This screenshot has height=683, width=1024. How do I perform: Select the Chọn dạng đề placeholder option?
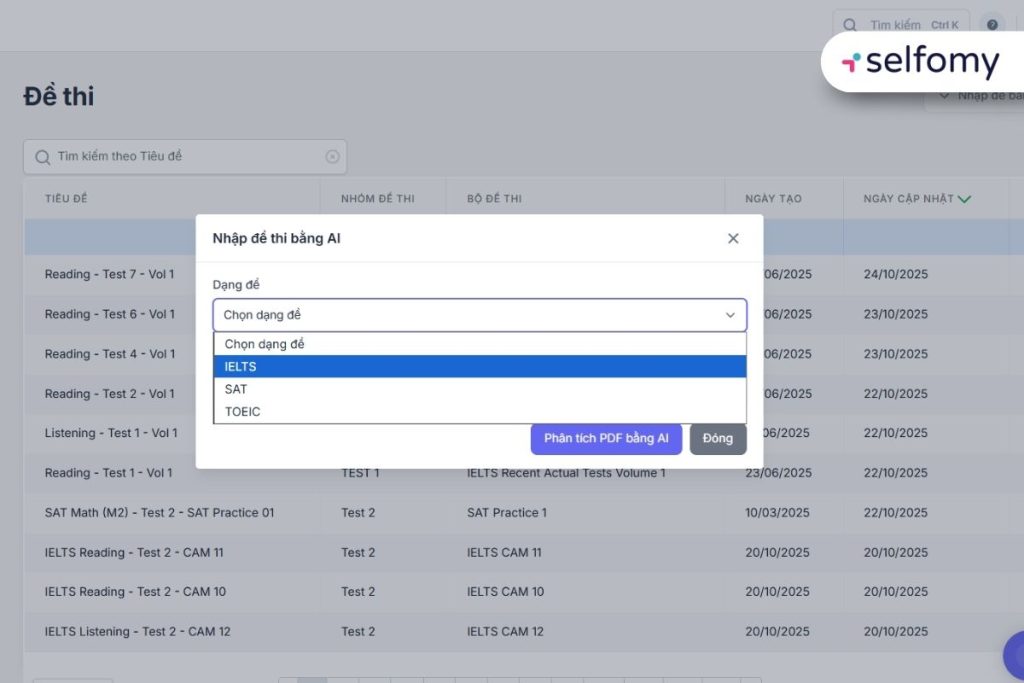[479, 344]
